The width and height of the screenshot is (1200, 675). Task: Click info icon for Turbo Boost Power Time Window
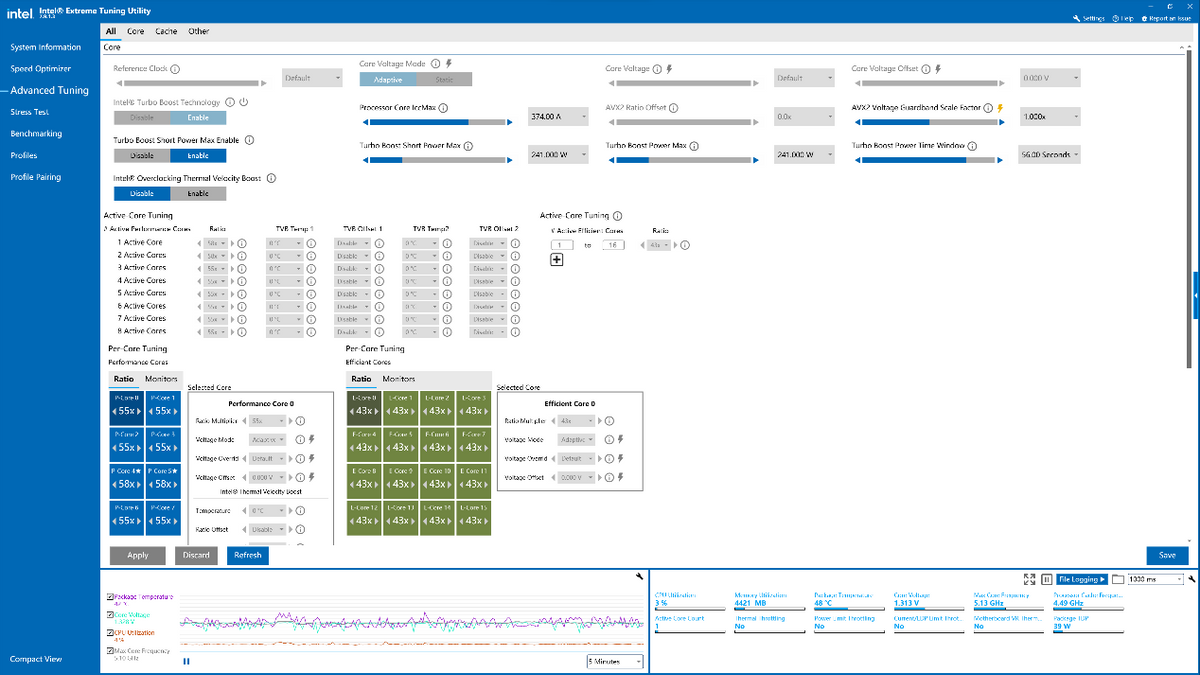click(974, 146)
